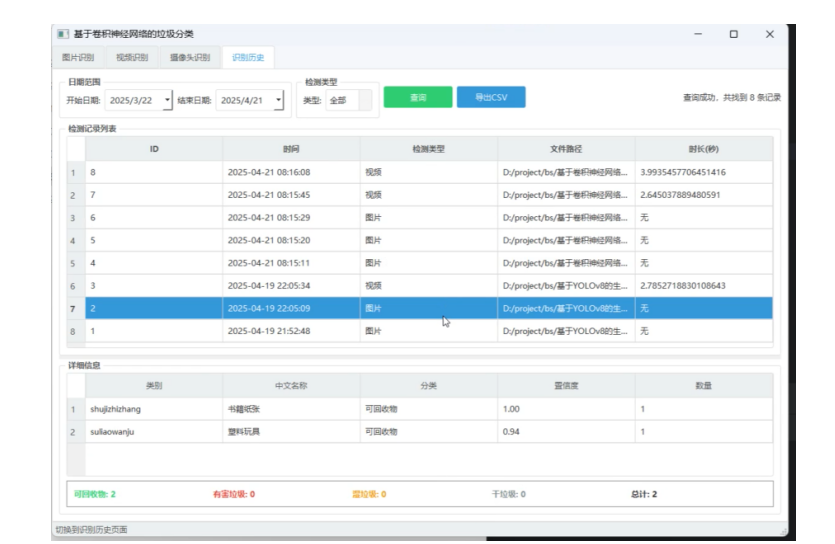Click duration value 2.645037889480591
Image resolution: width=835 pixels, height=544 pixels.
[x=680, y=195]
